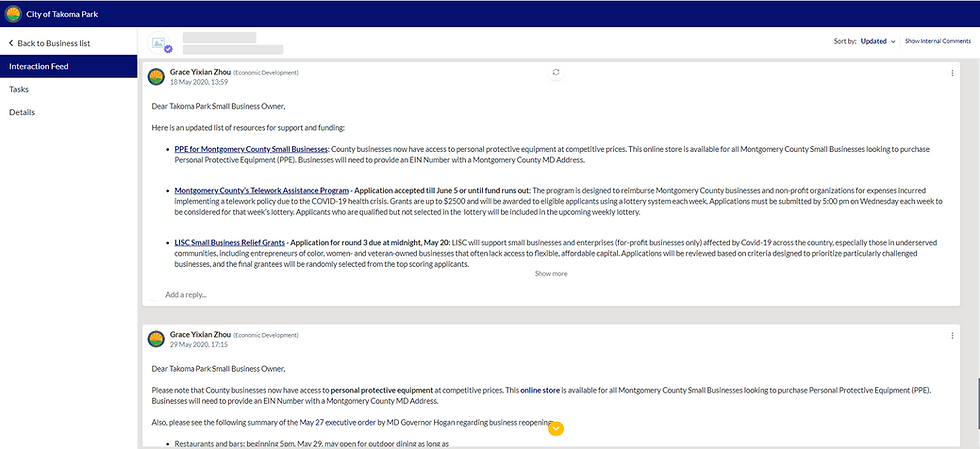This screenshot has height=449, width=980.
Task: Click the refresh icon on the feed
Action: 556,73
